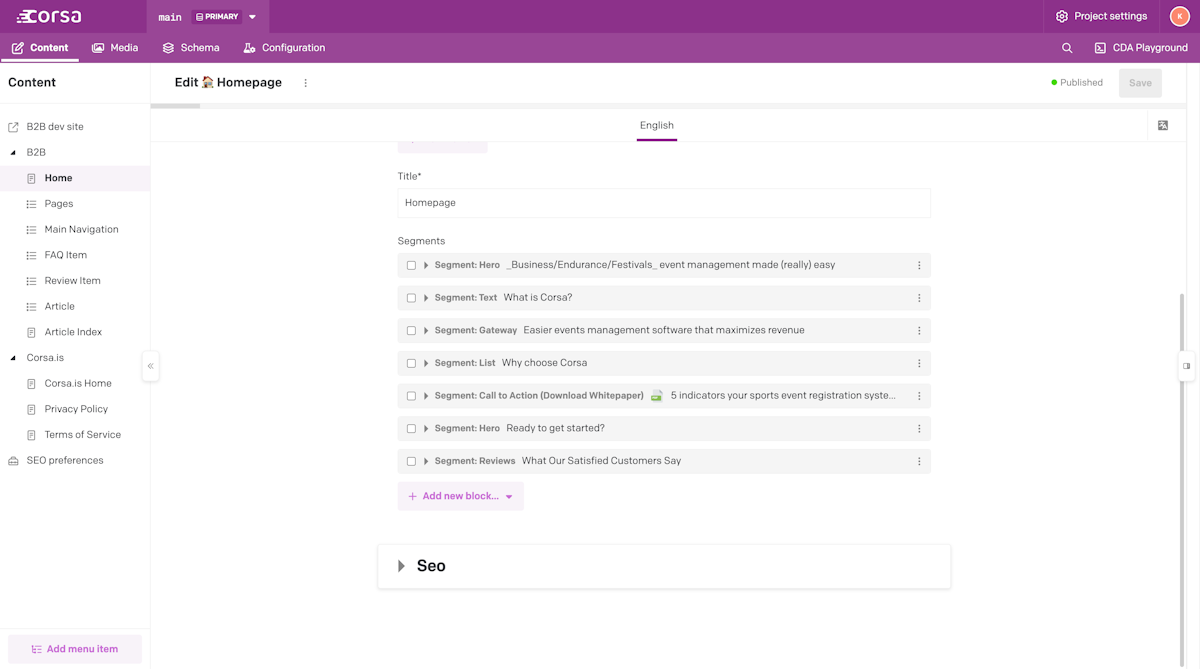Click the SEO preferences icon in sidebar
This screenshot has width=1200, height=669.
point(13,461)
